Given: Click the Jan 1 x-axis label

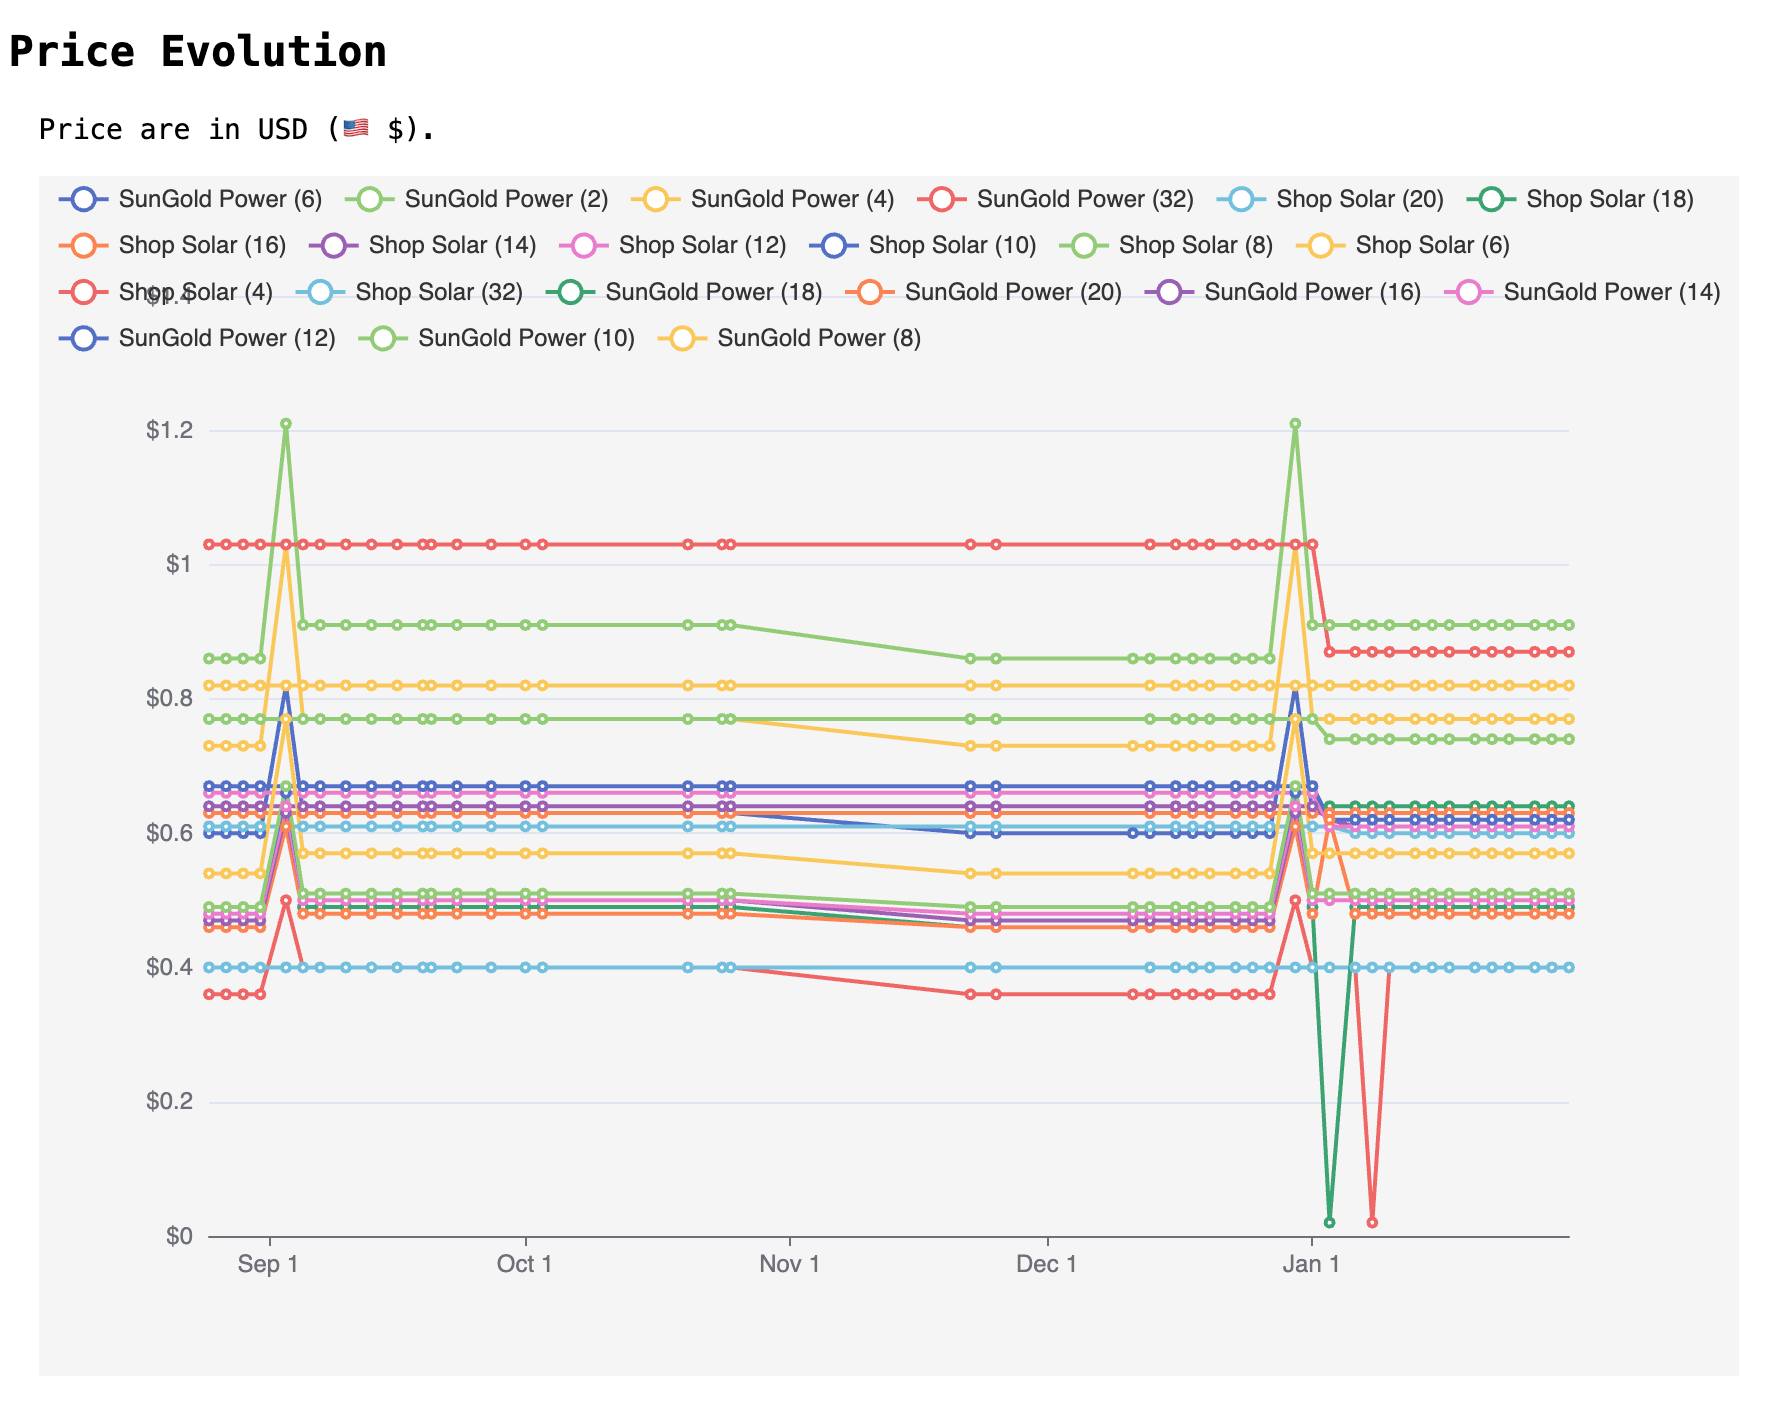Looking at the screenshot, I should click(1311, 1264).
